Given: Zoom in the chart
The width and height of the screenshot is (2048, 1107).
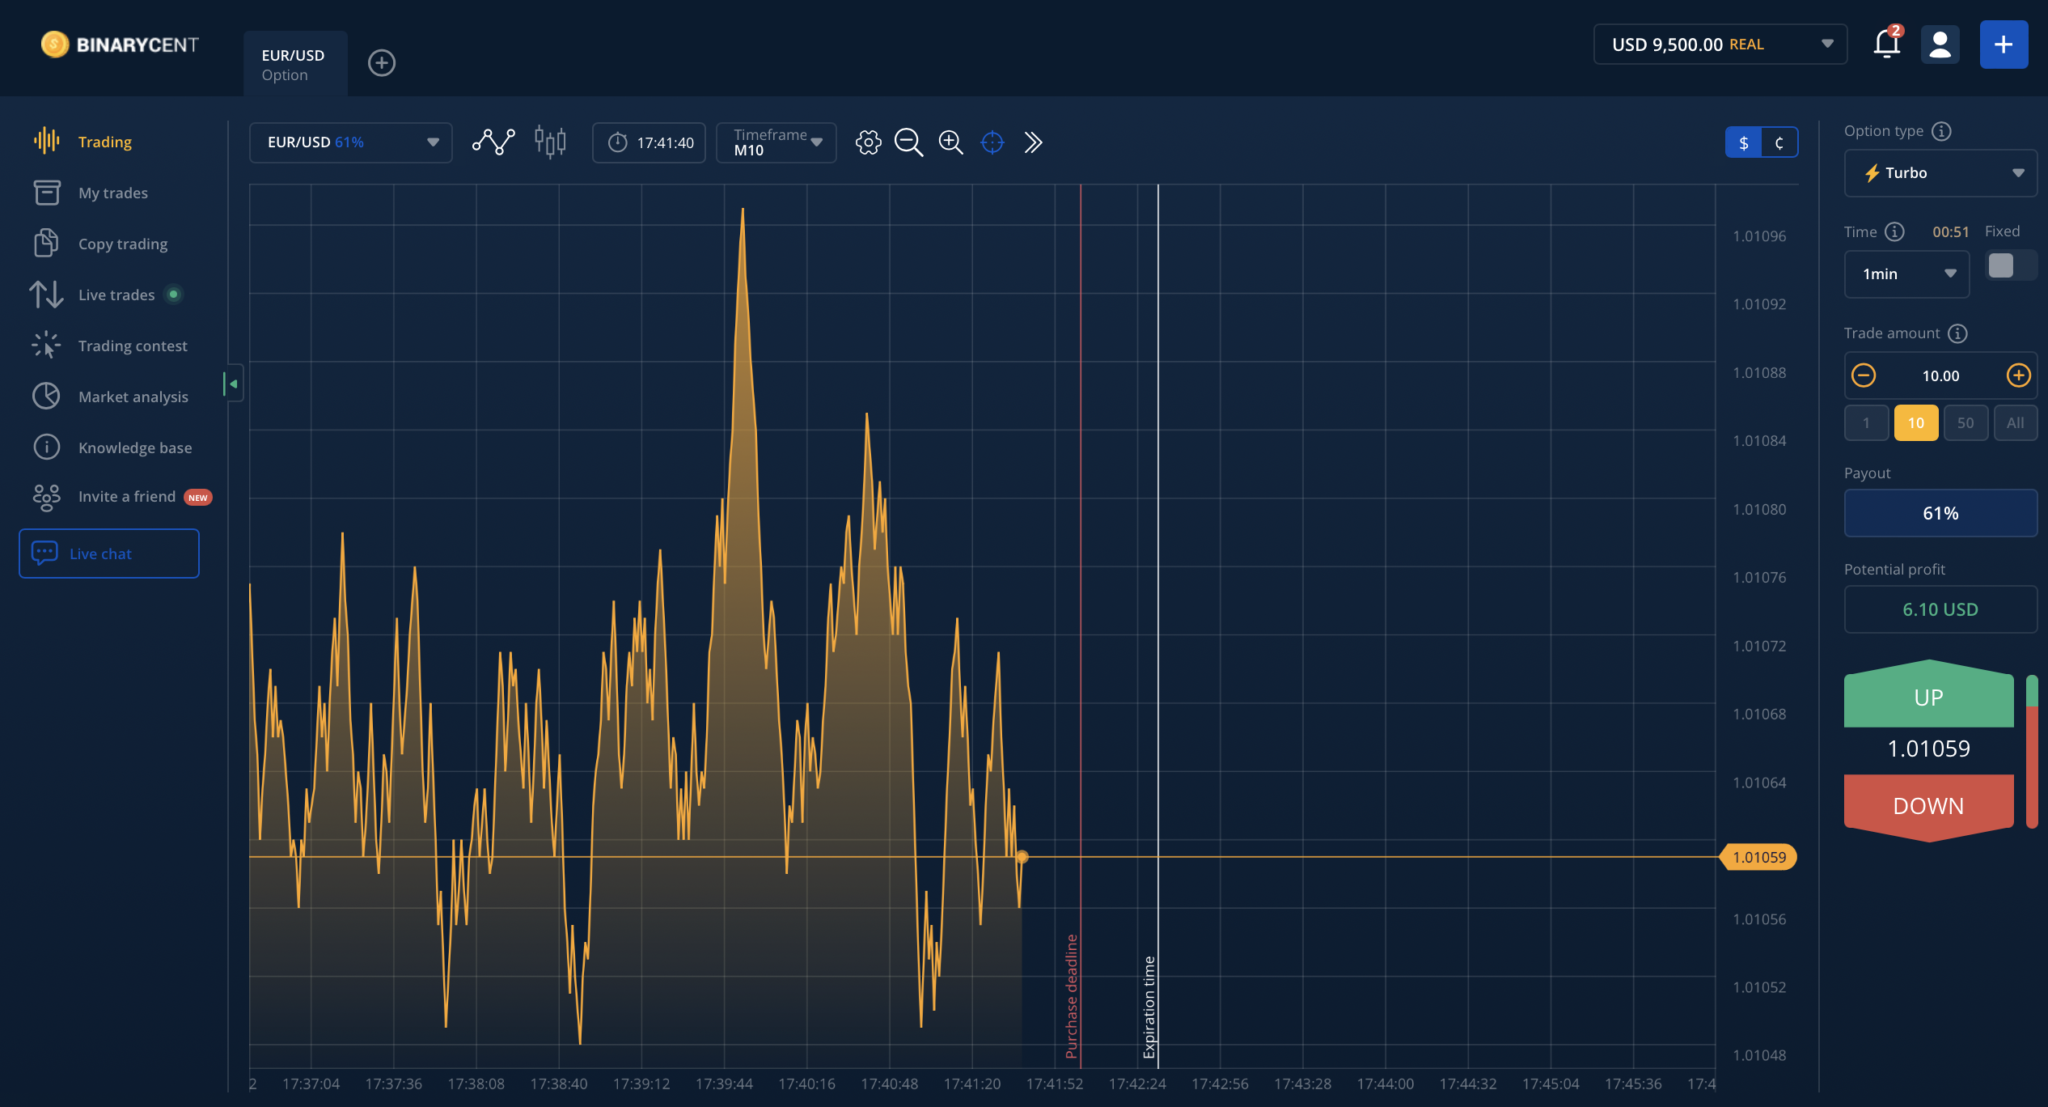Looking at the screenshot, I should tap(950, 142).
